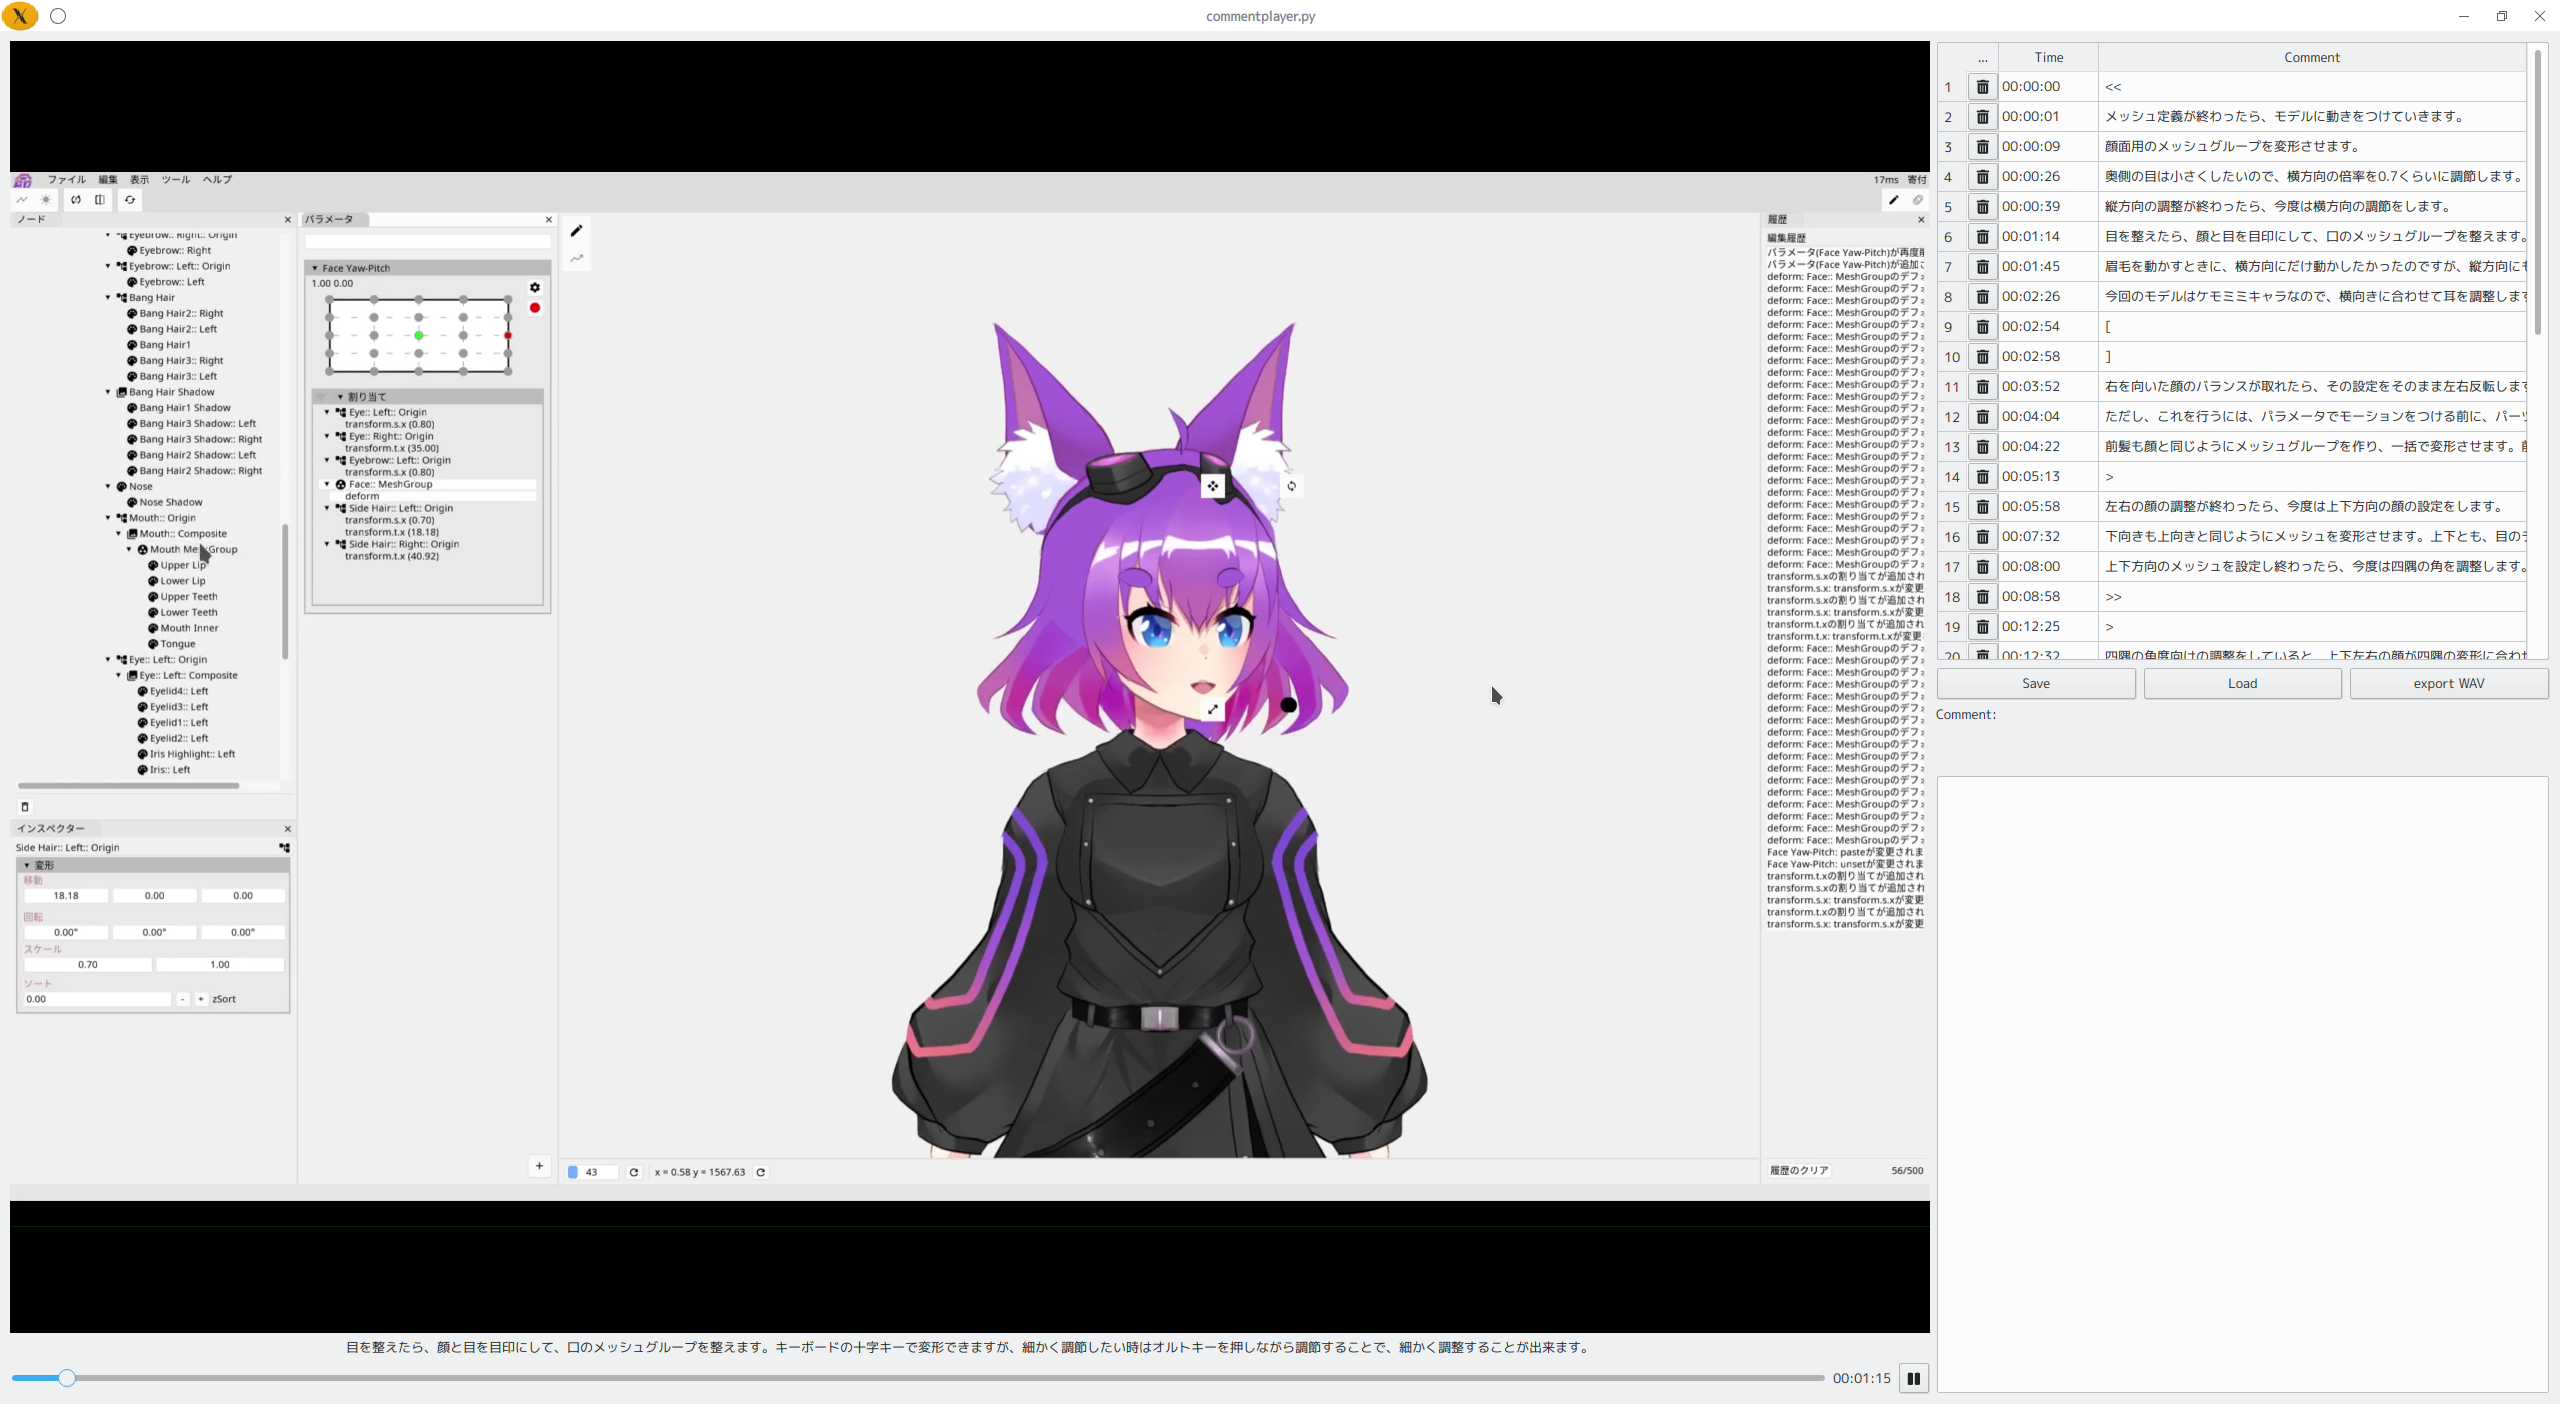The image size is (2560, 1404).
Task: Remove the 00:03:52 comment via trash icon
Action: pyautogui.click(x=1982, y=387)
